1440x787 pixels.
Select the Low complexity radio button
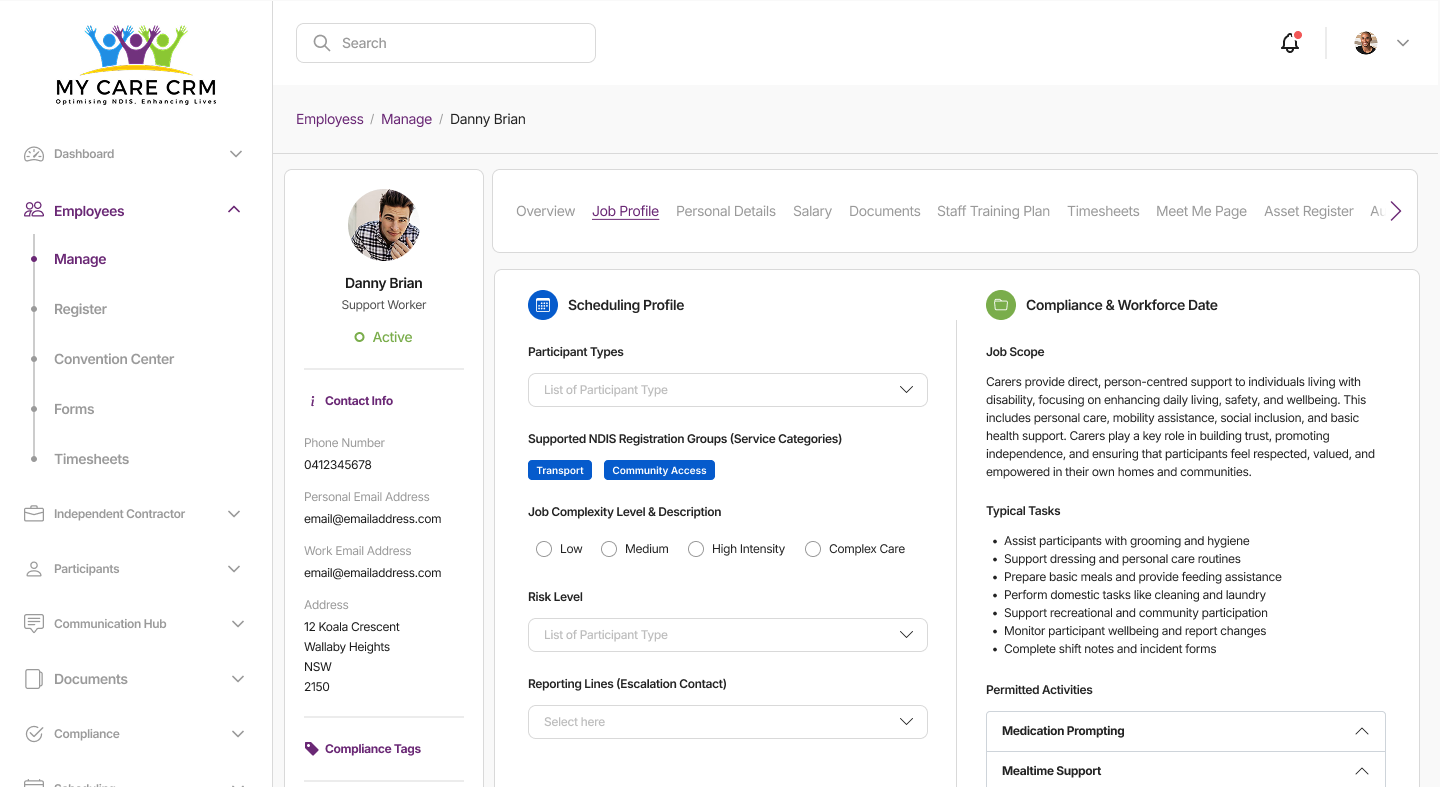(x=544, y=549)
